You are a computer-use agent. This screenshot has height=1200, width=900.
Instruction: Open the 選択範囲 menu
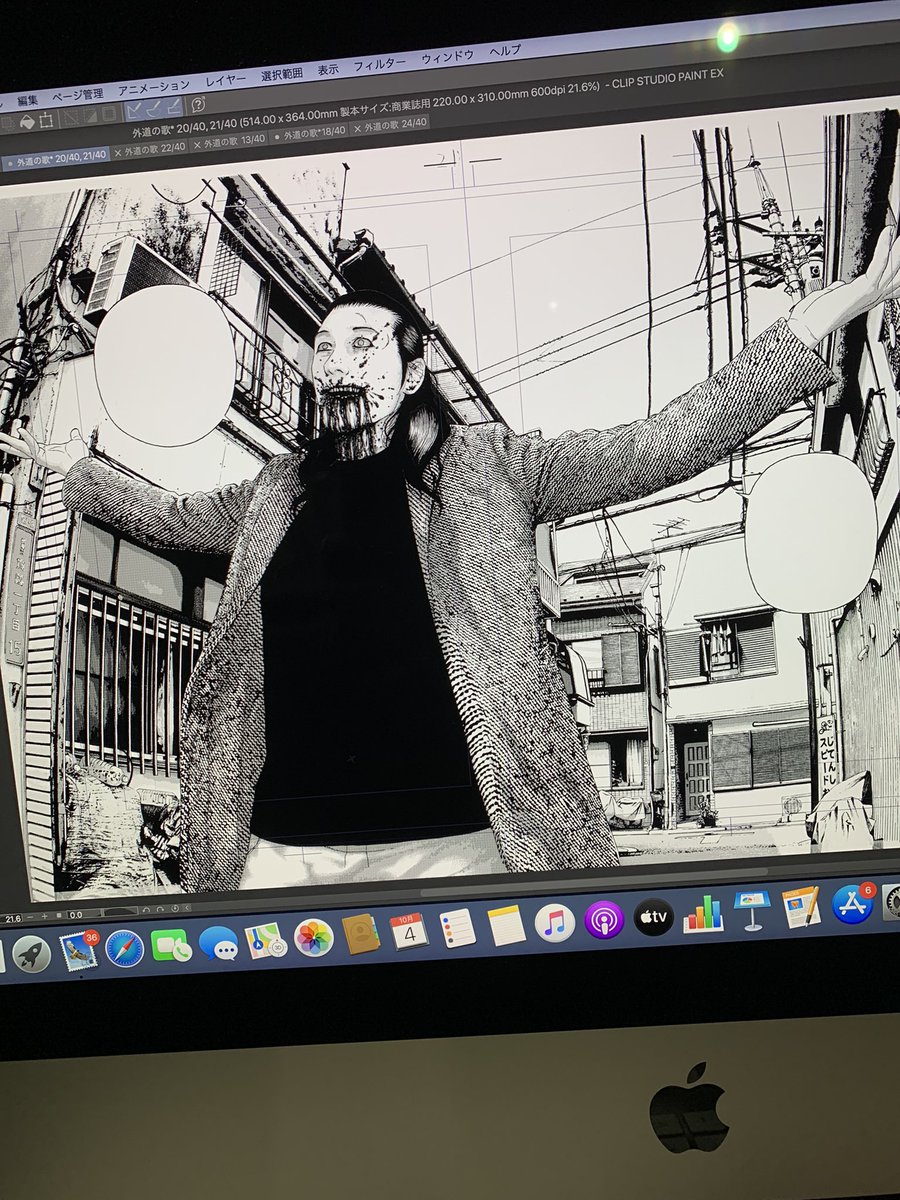(x=282, y=75)
